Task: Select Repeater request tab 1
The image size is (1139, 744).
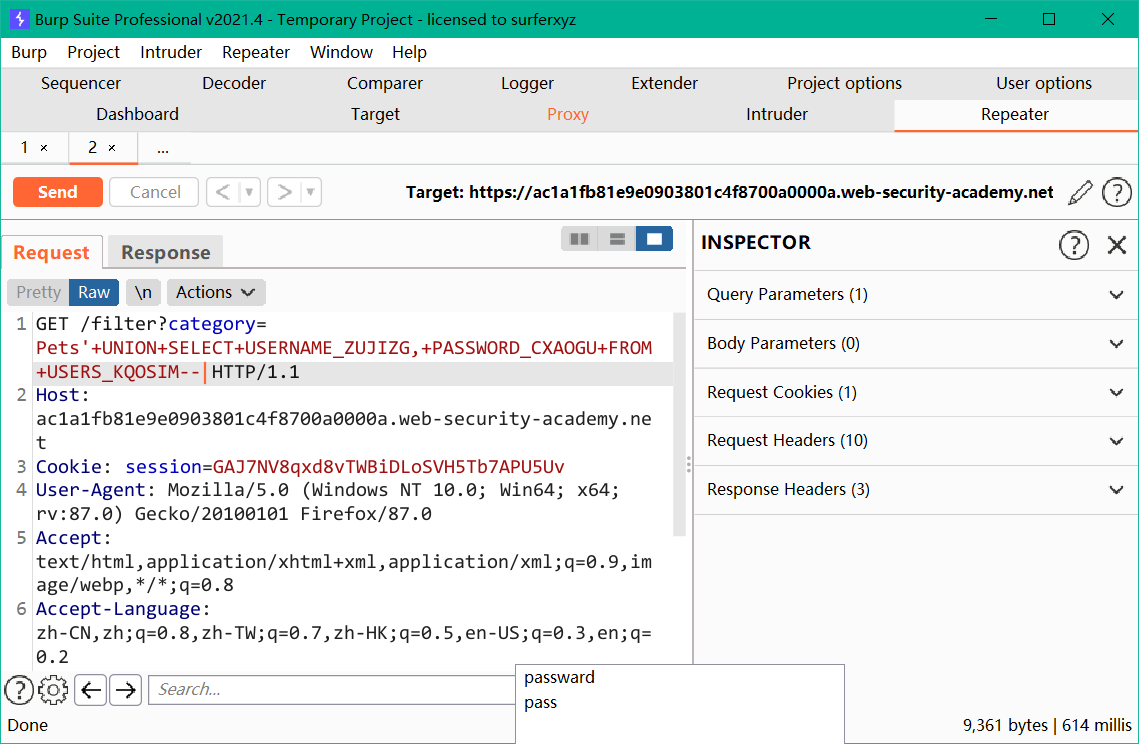Action: pyautogui.click(x=25, y=148)
